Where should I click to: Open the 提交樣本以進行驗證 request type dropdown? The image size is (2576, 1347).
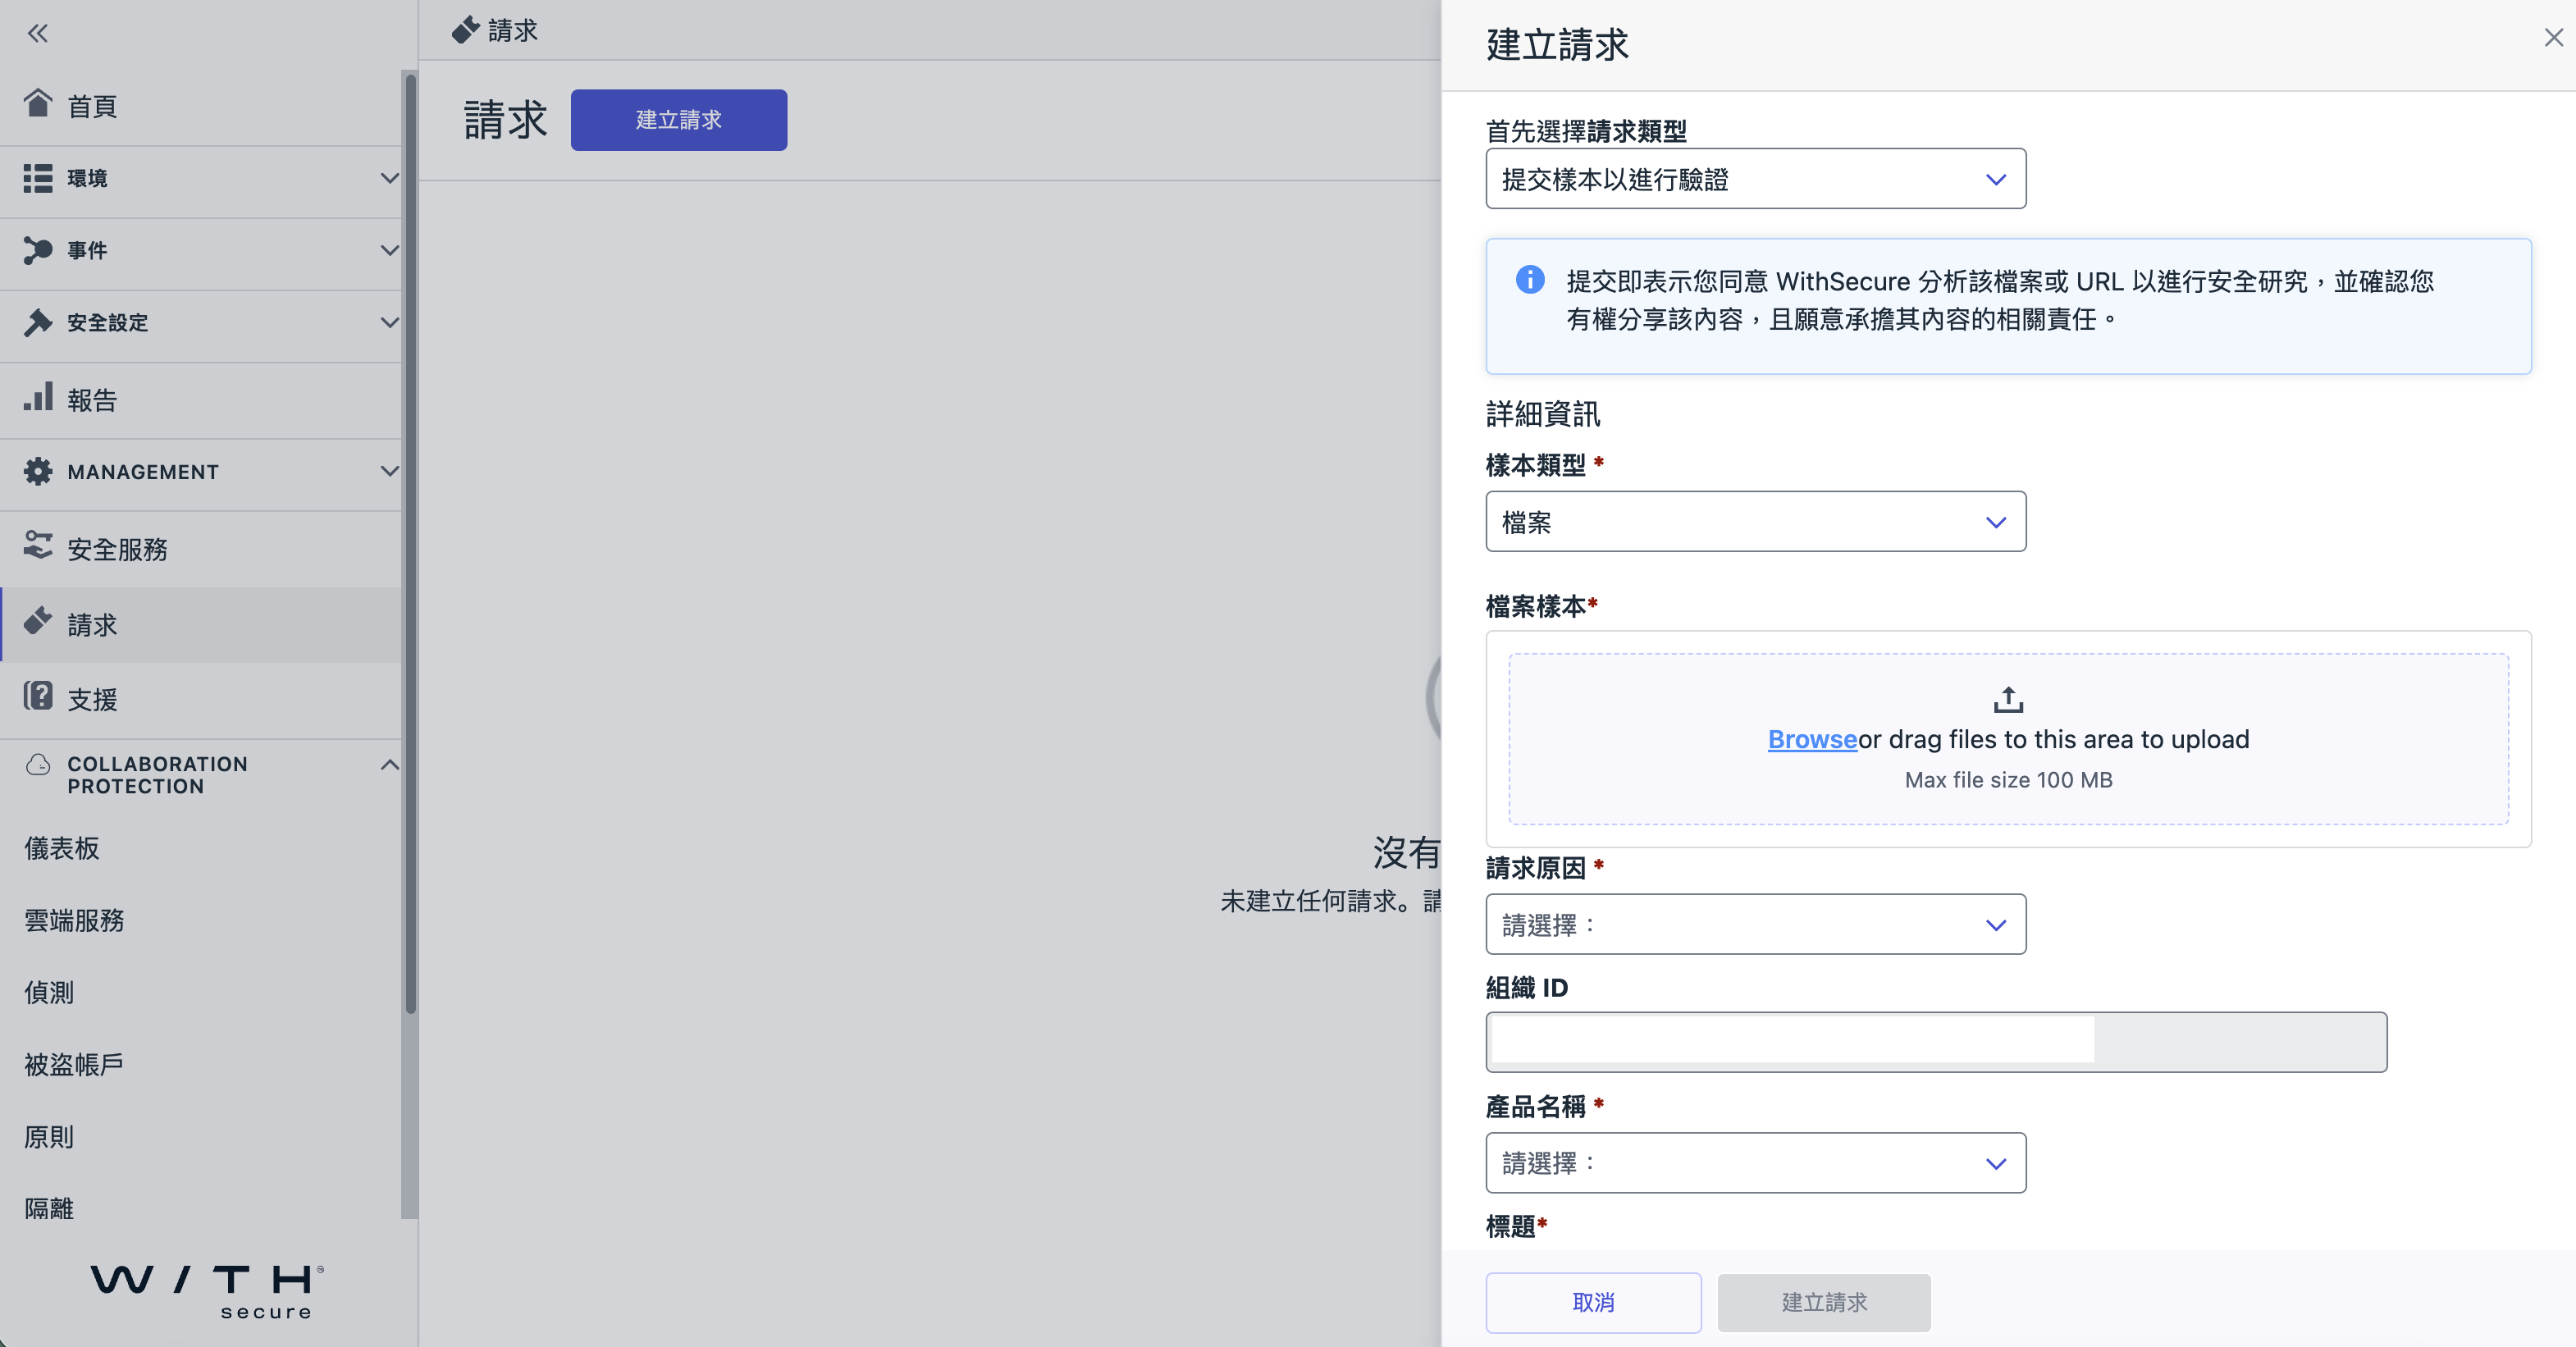point(1755,179)
